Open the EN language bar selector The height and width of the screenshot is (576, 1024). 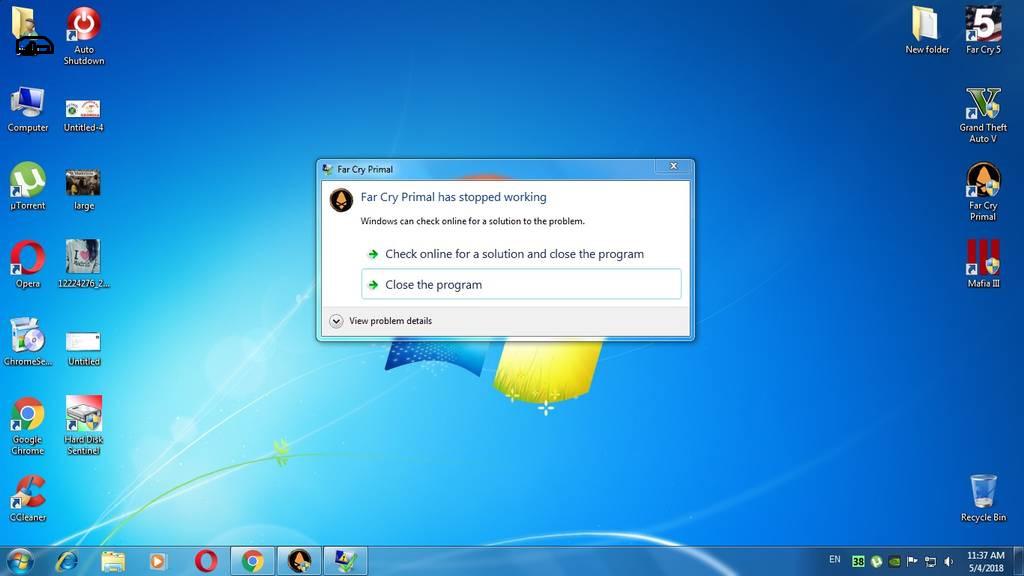835,560
